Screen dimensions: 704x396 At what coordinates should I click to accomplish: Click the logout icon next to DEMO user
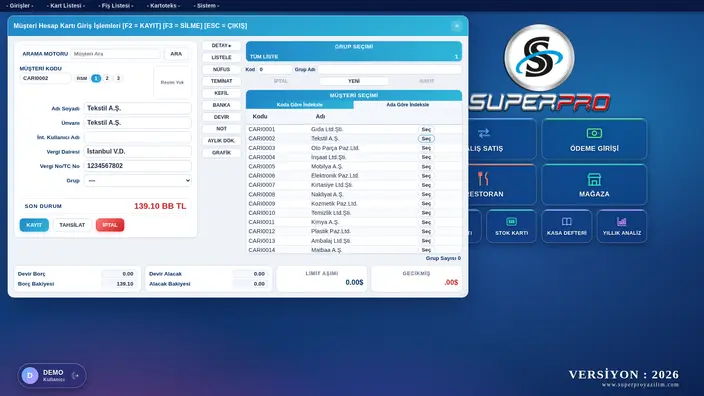(x=75, y=376)
